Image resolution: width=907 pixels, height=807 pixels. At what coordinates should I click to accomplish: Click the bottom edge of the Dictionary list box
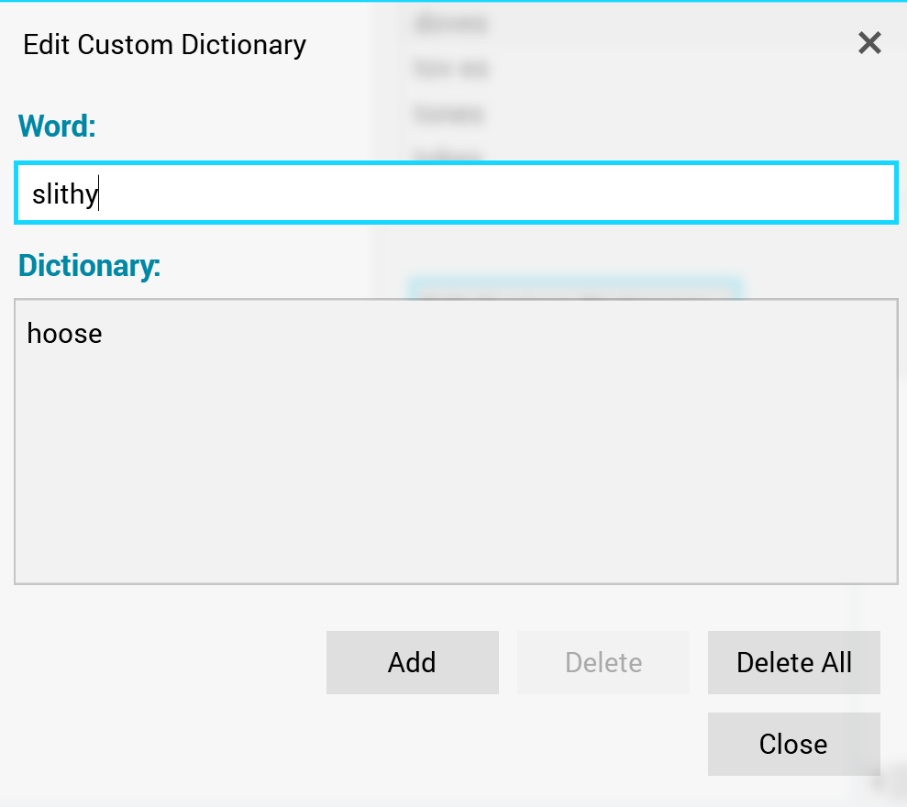[455, 582]
